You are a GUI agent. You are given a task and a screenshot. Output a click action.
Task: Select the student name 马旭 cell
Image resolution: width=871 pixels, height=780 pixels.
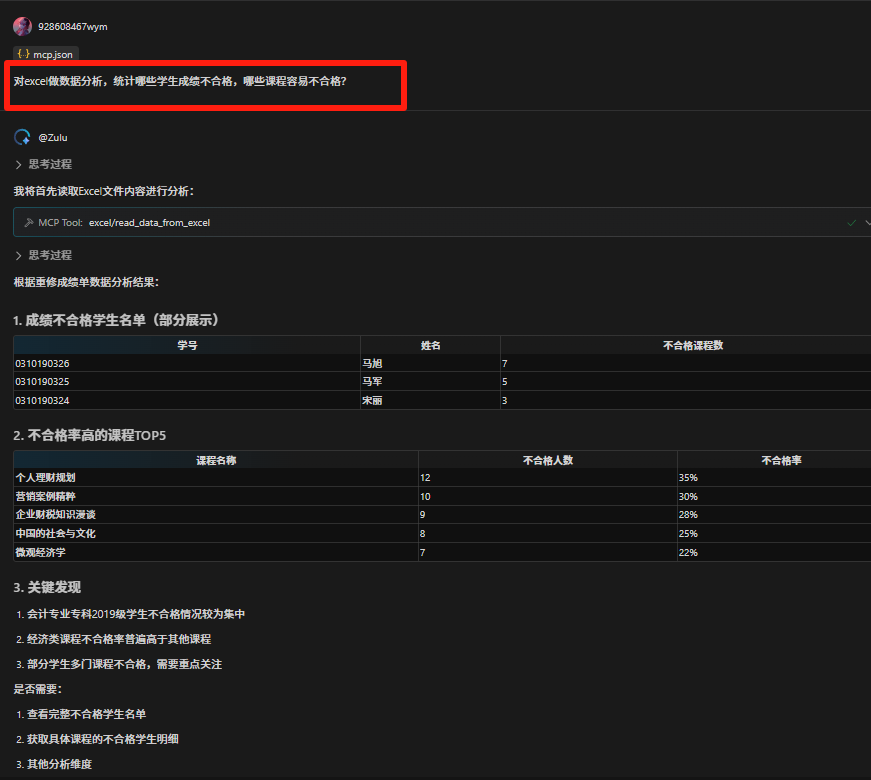(372, 362)
